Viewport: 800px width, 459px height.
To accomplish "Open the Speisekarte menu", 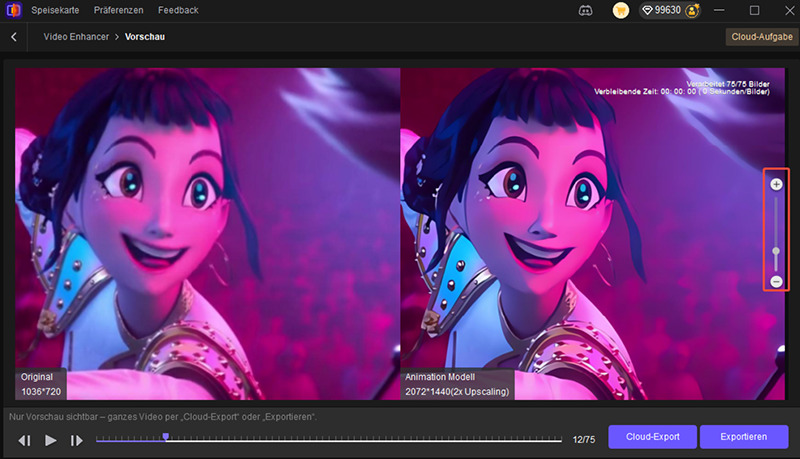I will pyautogui.click(x=54, y=10).
